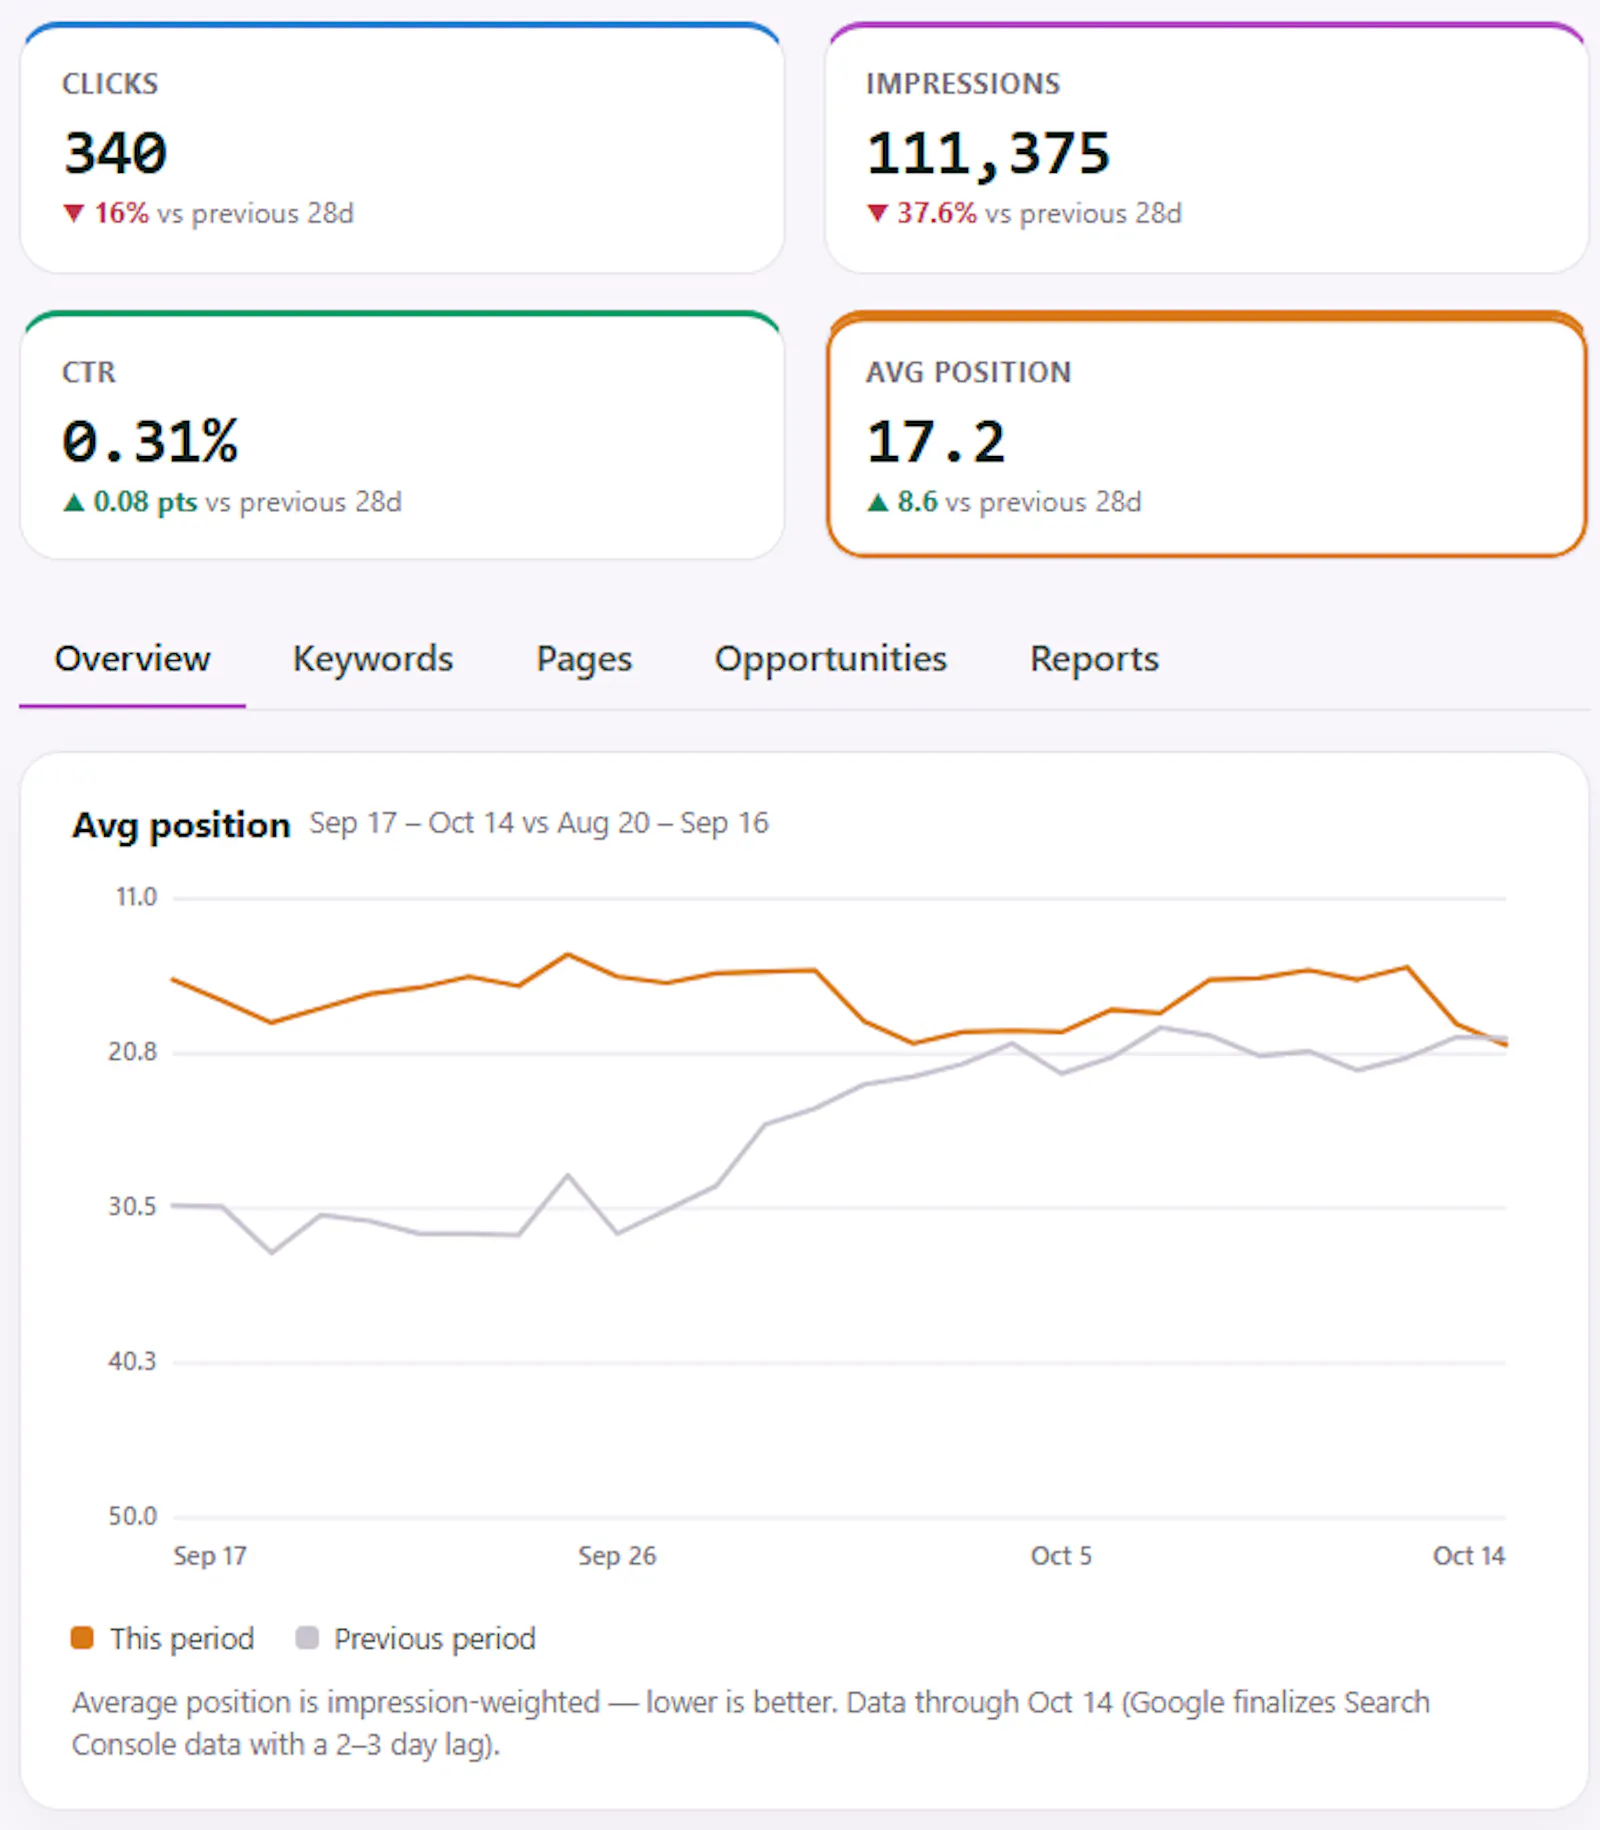
Task: Click the gray Previous period legend swatch
Action: coord(307,1637)
